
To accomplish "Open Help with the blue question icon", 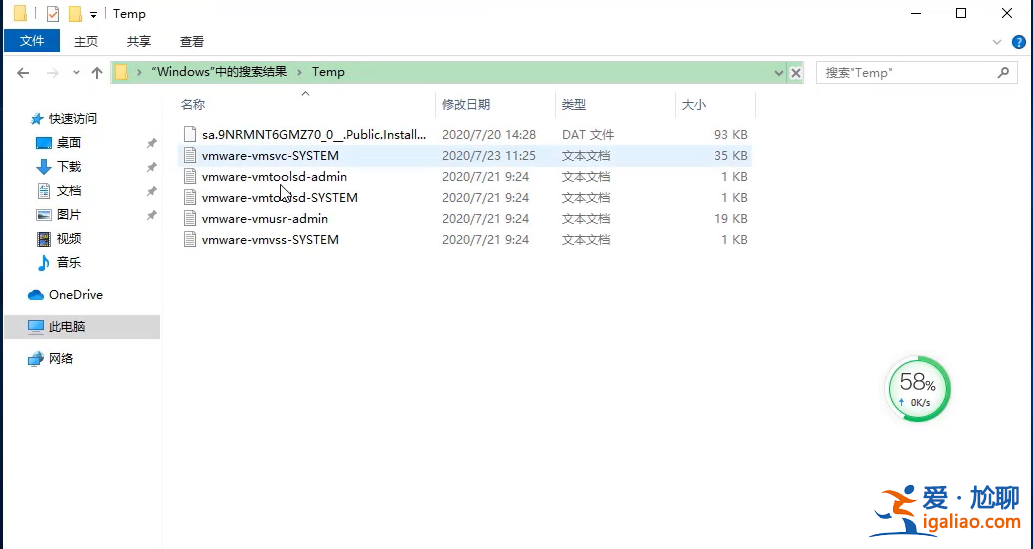I will 1019,42.
